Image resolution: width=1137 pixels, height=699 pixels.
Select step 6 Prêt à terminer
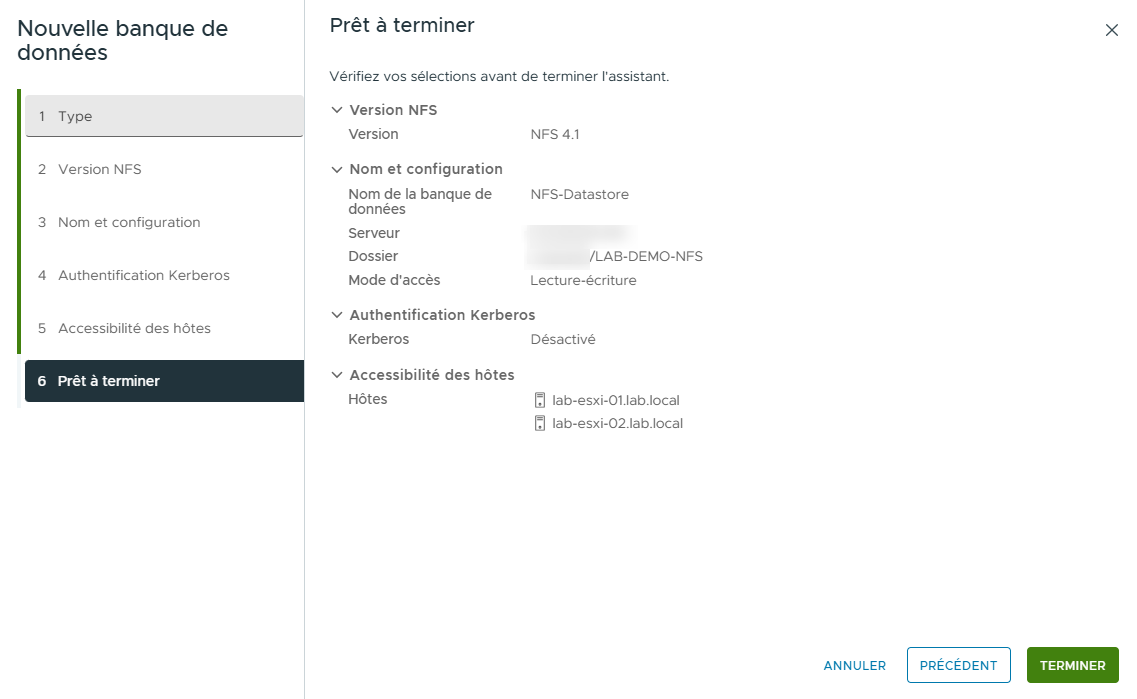[164, 381]
